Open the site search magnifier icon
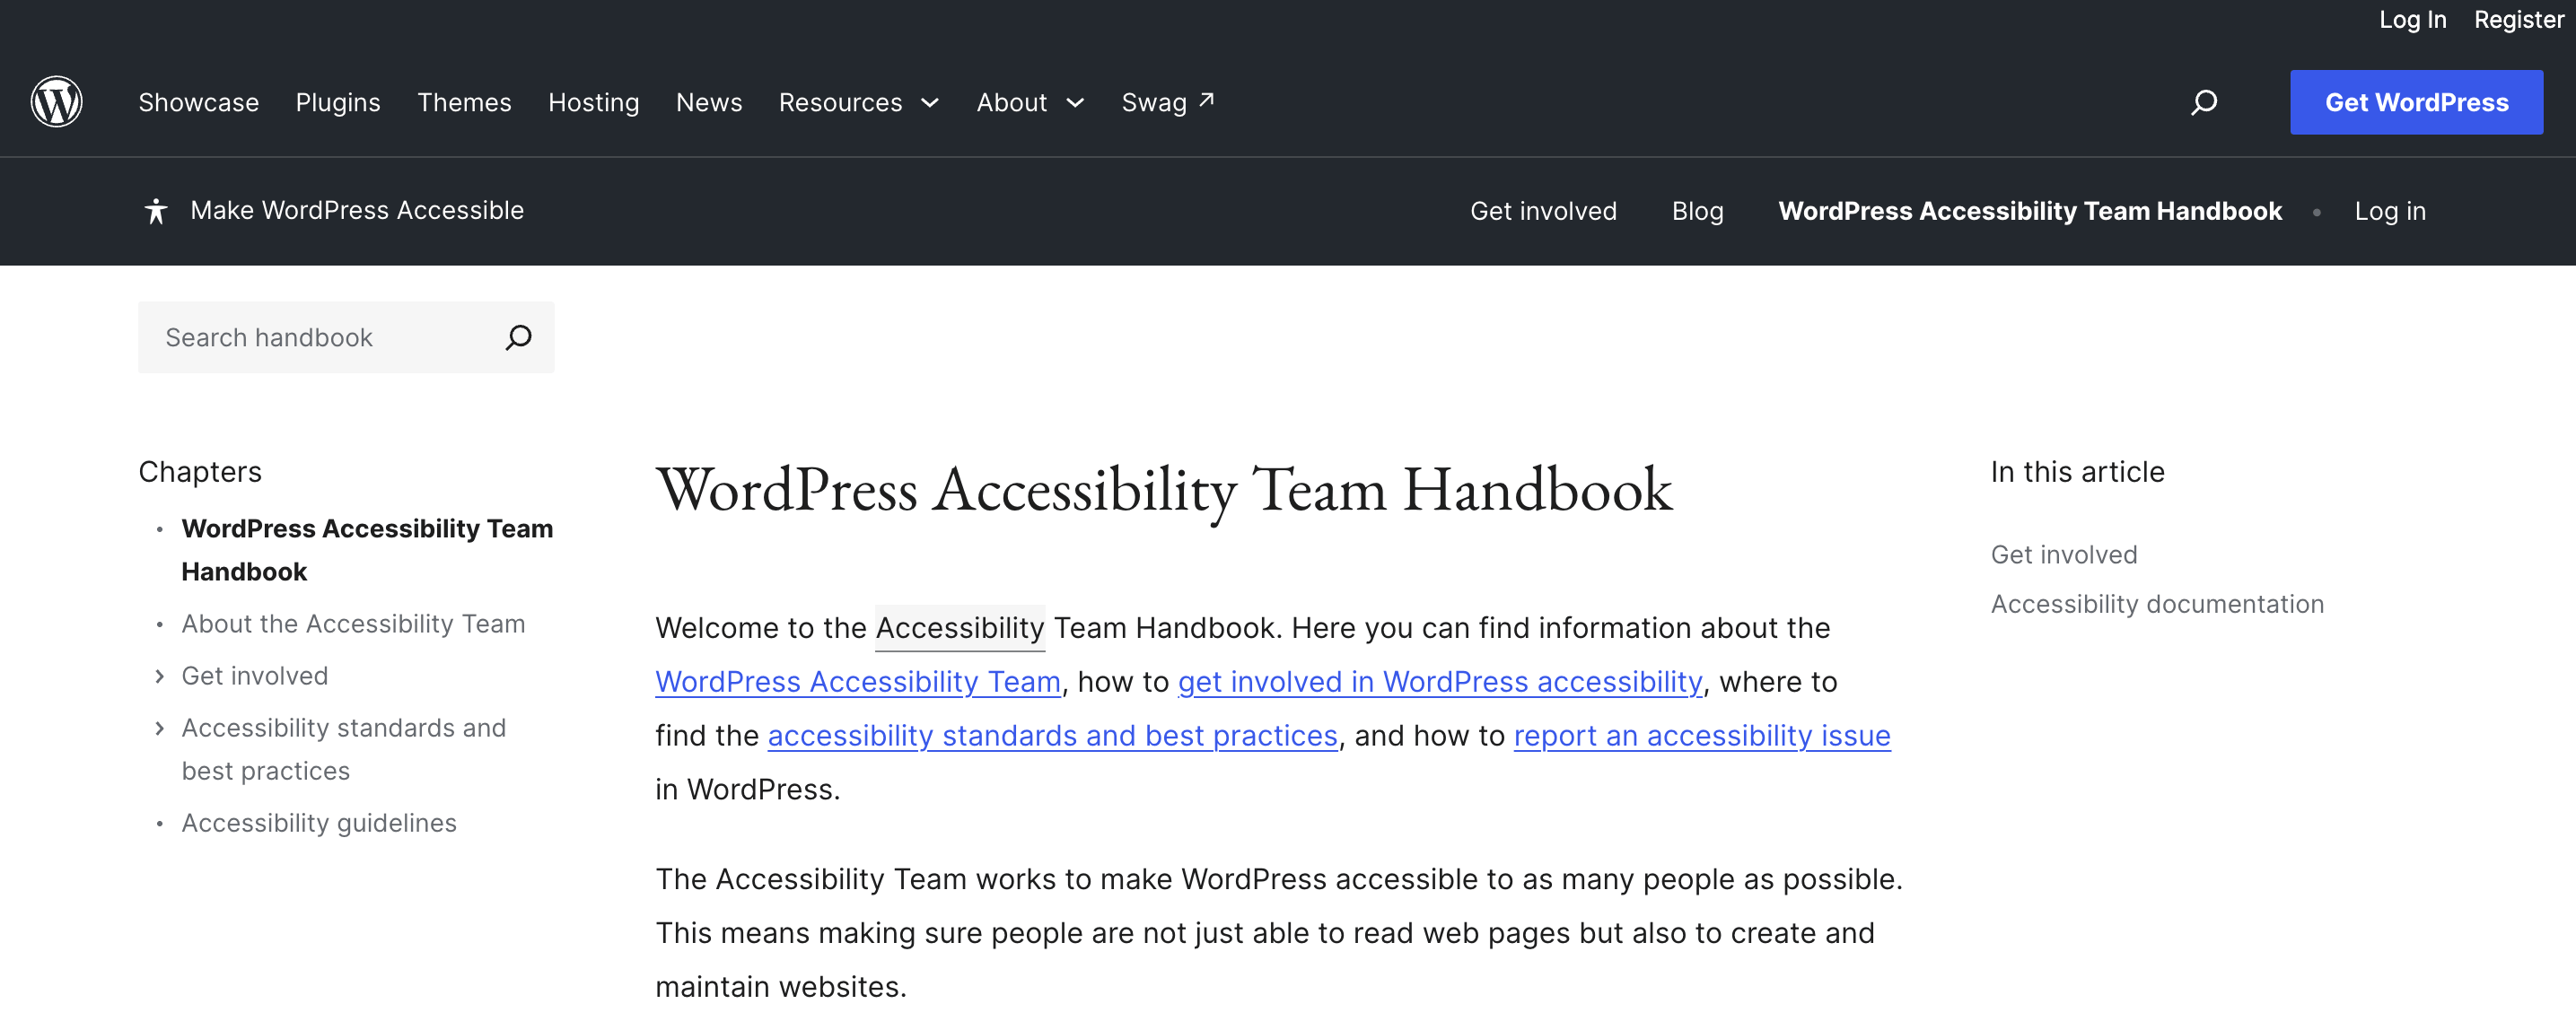The image size is (2576, 1030). (2204, 102)
